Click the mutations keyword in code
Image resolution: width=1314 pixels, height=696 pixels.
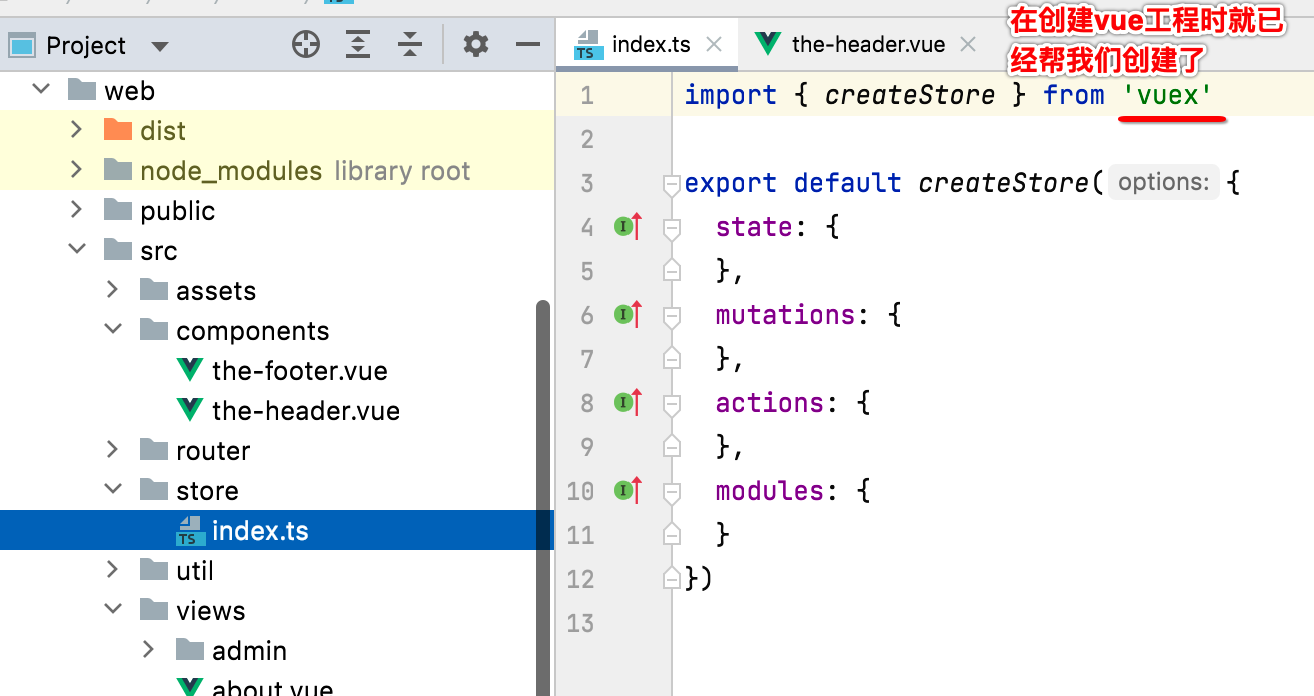click(x=786, y=315)
